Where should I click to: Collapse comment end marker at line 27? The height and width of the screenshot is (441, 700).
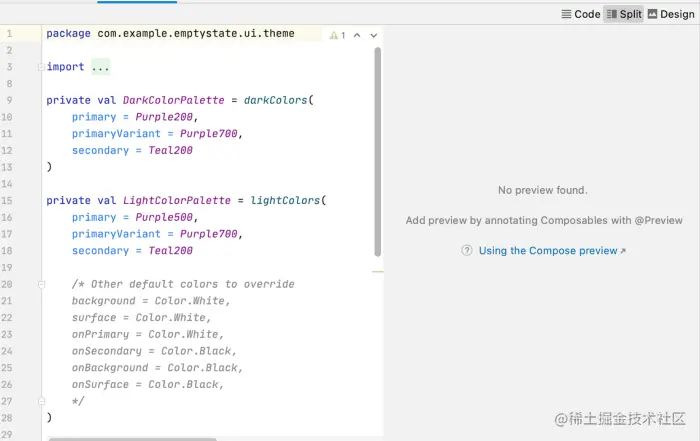coord(42,401)
